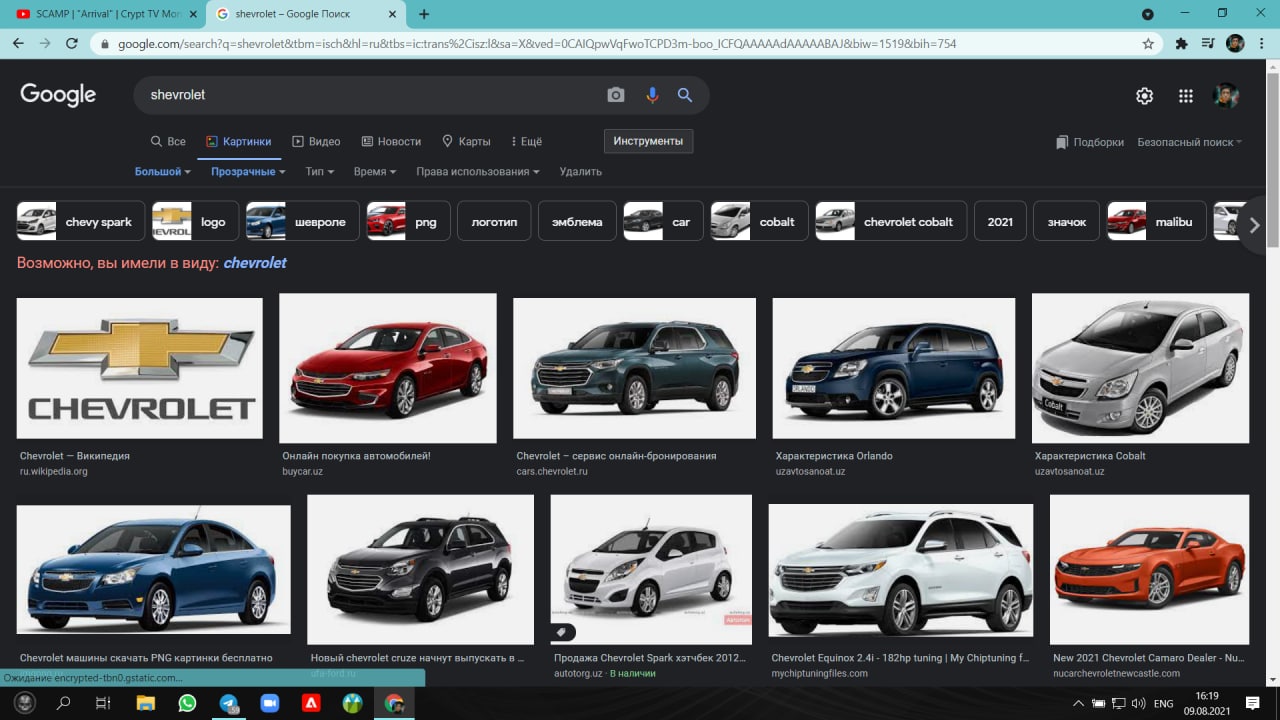Viewport: 1280px width, 720px height.
Task: Click the Инструменты button
Action: tap(648, 141)
